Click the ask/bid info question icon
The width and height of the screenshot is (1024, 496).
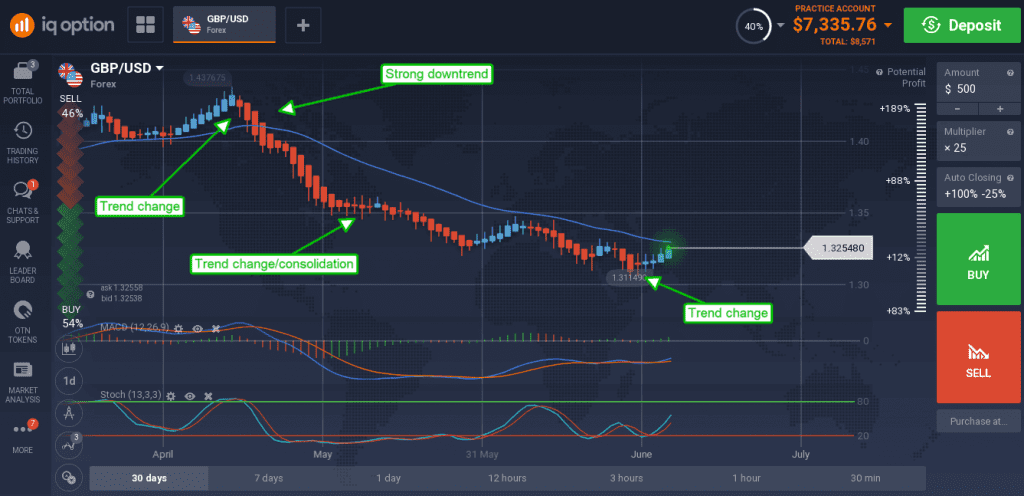[x=91, y=294]
